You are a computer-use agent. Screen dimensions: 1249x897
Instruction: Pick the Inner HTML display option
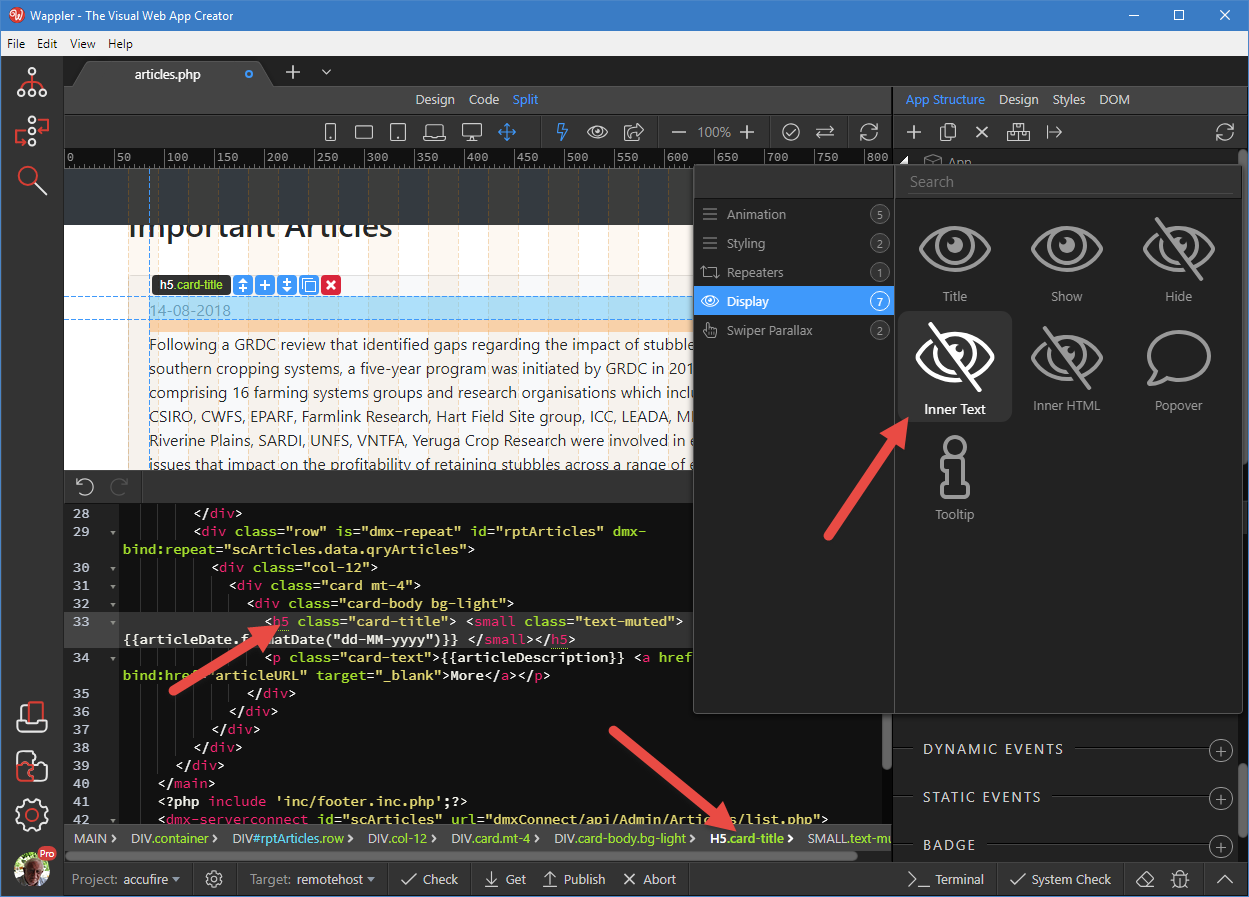[1066, 365]
